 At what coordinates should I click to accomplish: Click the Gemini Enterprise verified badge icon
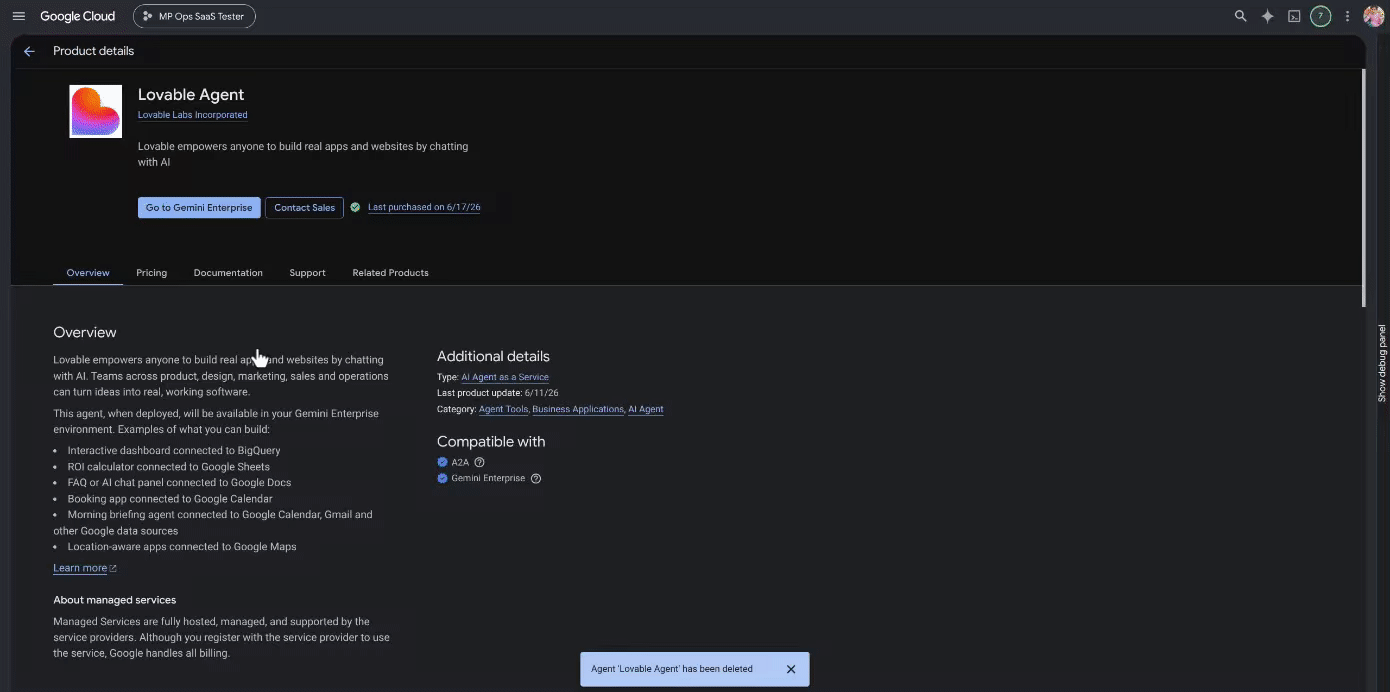442,478
